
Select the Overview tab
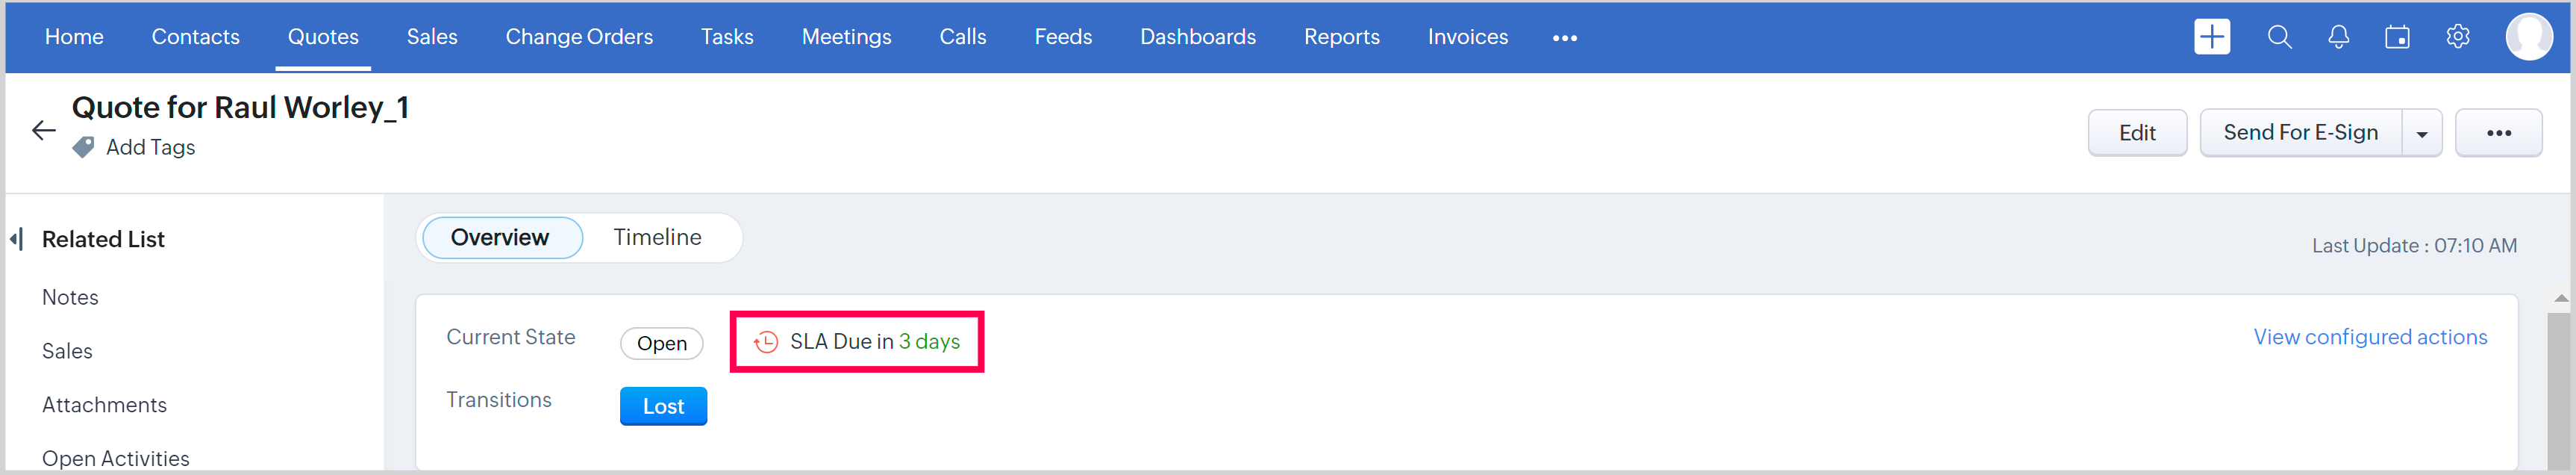pyautogui.click(x=500, y=238)
